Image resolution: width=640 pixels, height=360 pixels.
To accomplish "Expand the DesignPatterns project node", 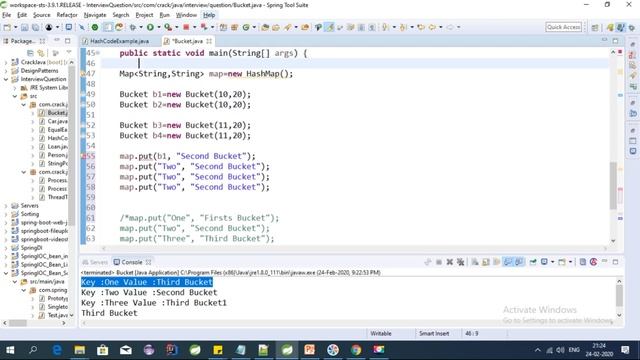I will point(6,71).
